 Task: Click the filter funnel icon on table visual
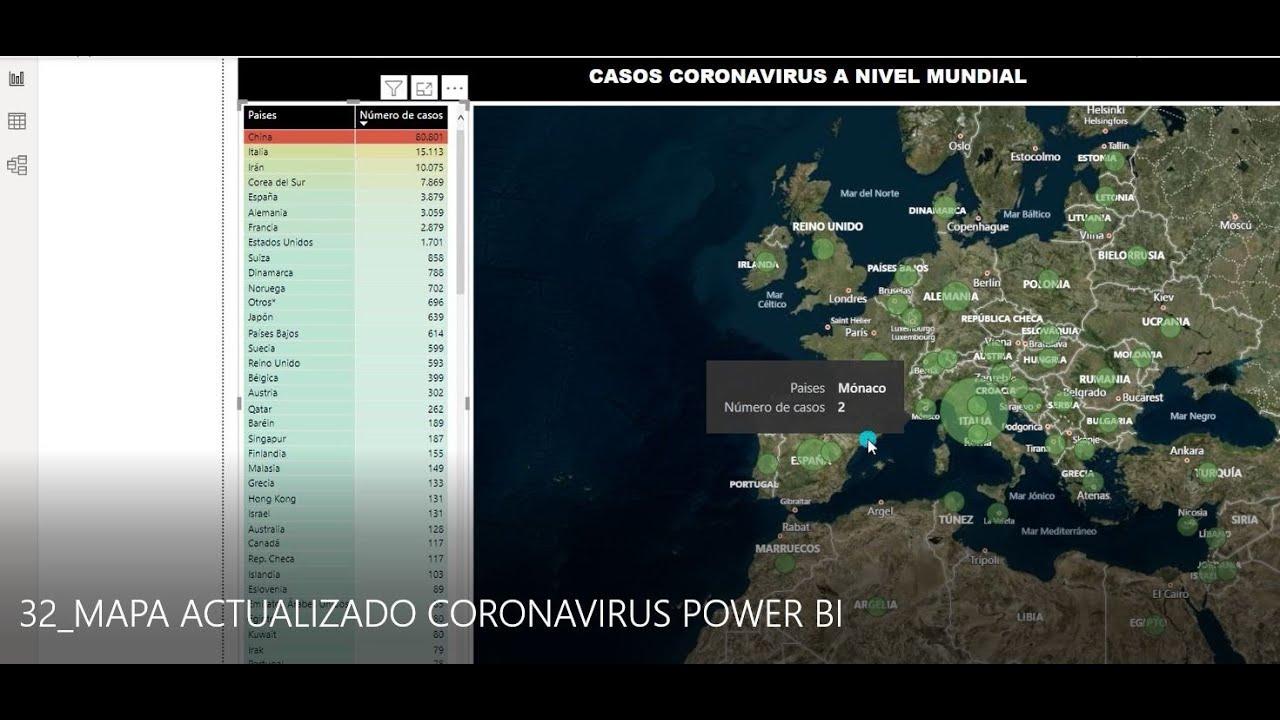pyautogui.click(x=394, y=88)
